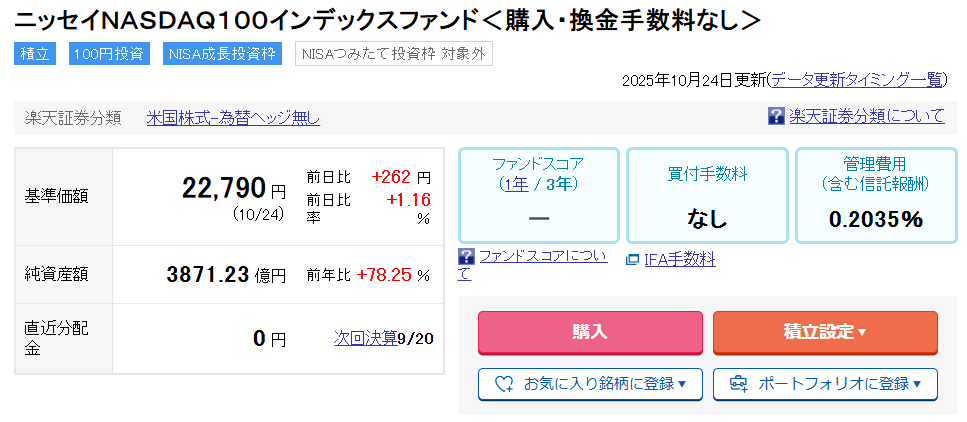Viewport: 967px width, 422px height.
Task: Open the 積立設定 dropdown
Action: point(825,332)
